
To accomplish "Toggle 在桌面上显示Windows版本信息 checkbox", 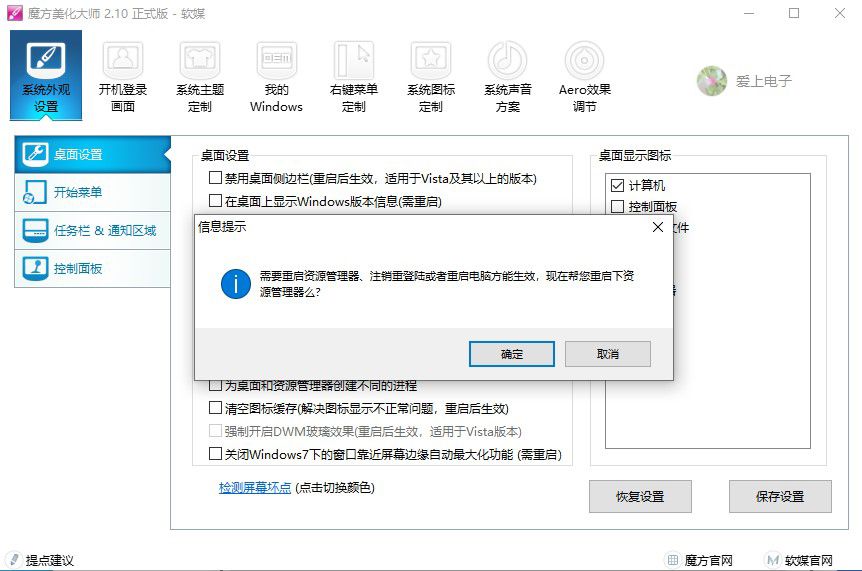I will pyautogui.click(x=216, y=201).
